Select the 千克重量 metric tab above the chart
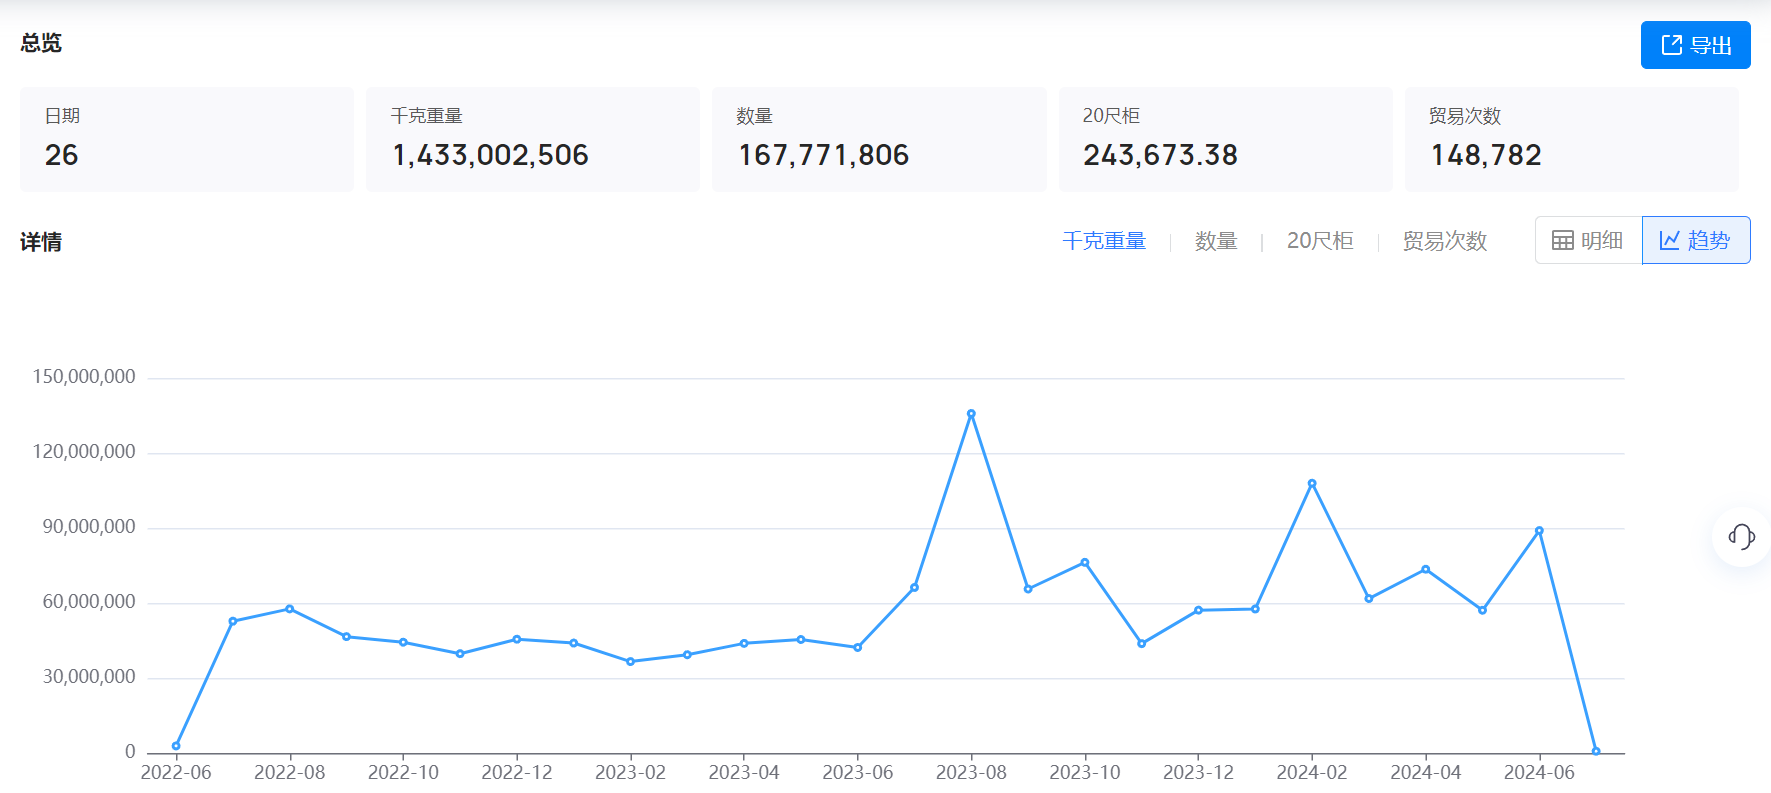1771x793 pixels. (1104, 241)
